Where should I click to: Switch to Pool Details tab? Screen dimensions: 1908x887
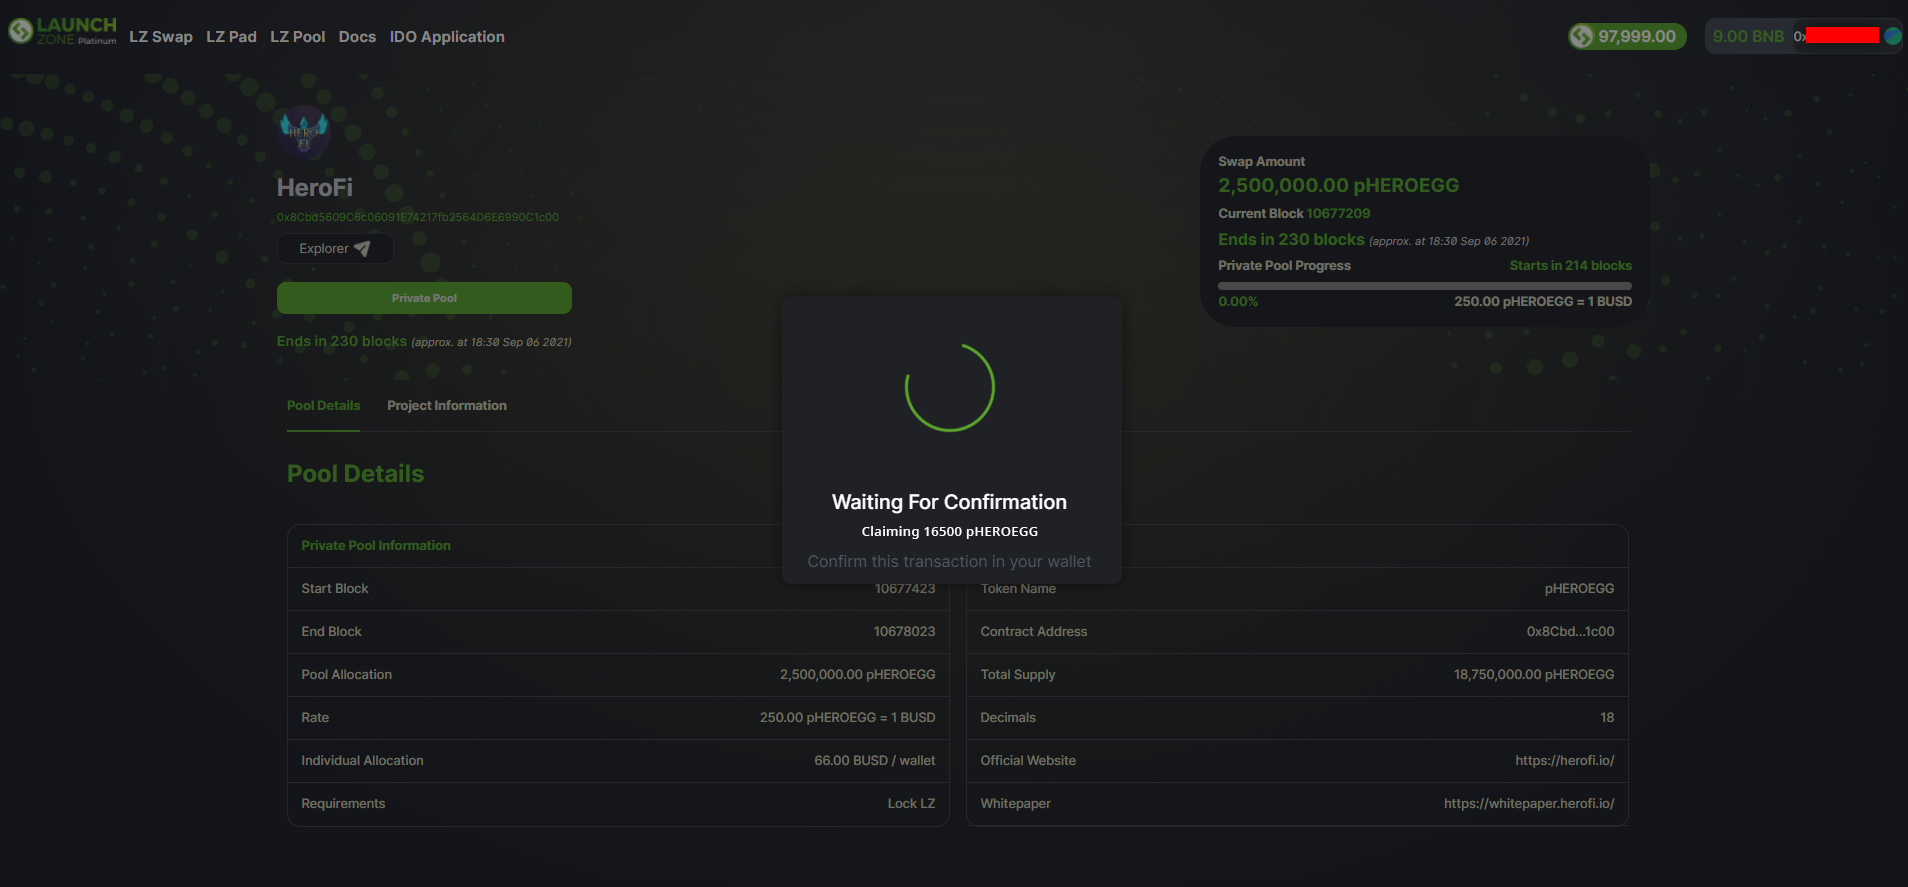(323, 406)
